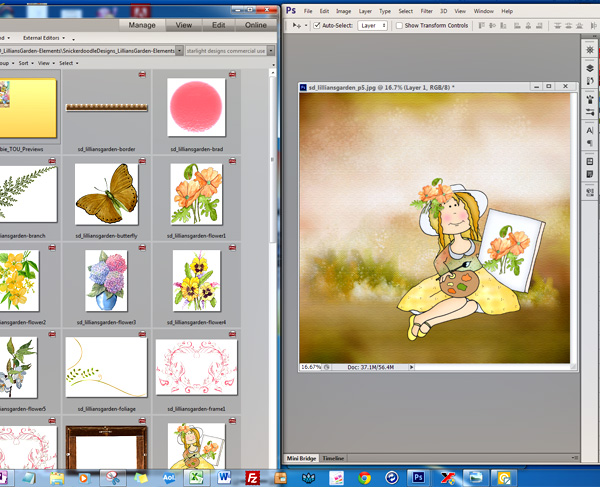The width and height of the screenshot is (600, 487).
Task: Open External Editors dropdown menu
Action: 44,38
